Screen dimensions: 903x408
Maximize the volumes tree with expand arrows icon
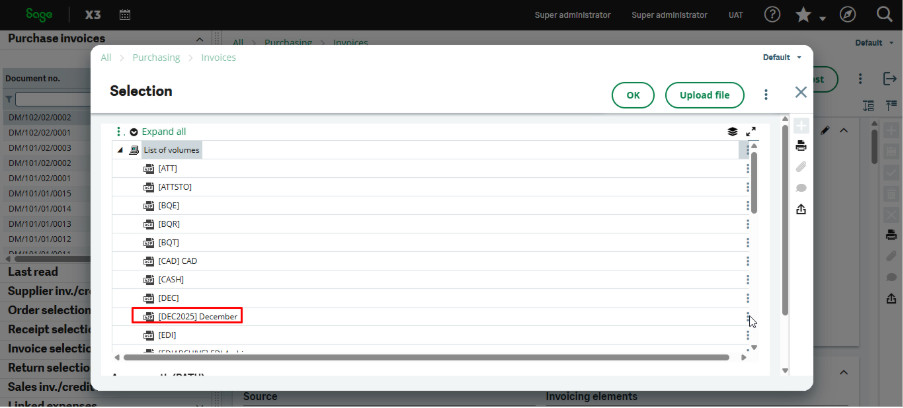coord(751,131)
